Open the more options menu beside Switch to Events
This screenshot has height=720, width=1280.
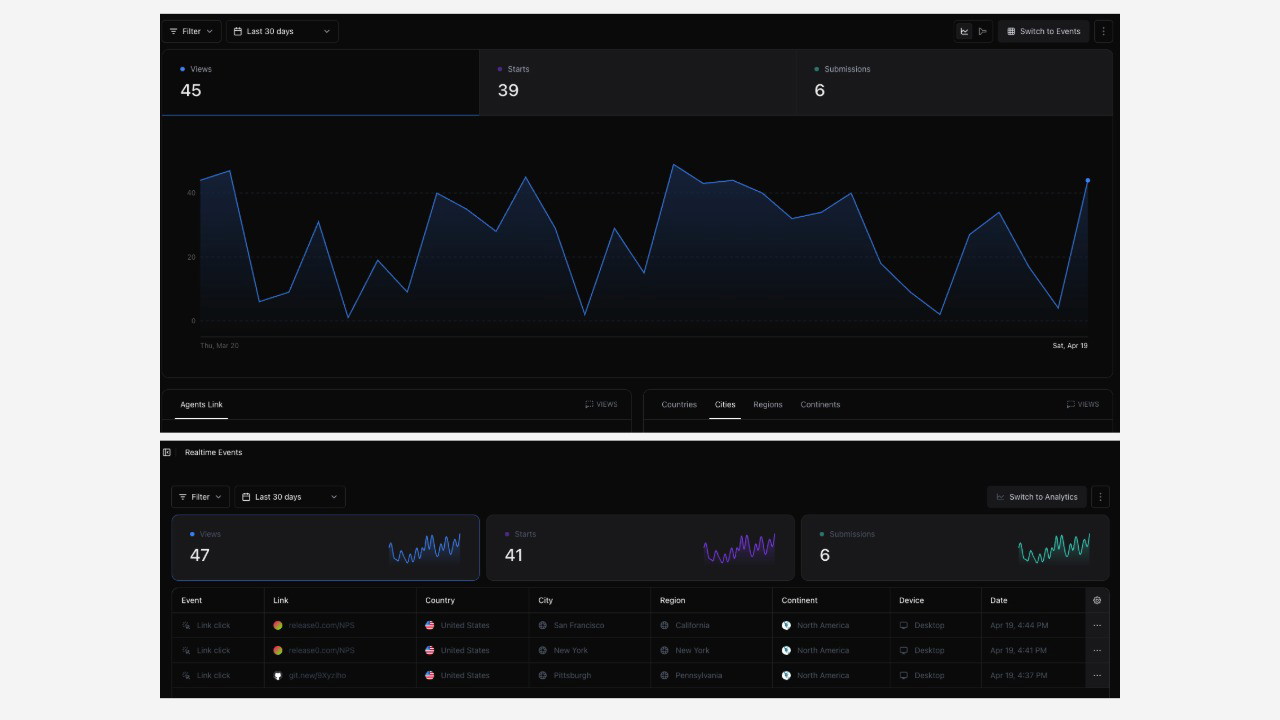[1103, 31]
